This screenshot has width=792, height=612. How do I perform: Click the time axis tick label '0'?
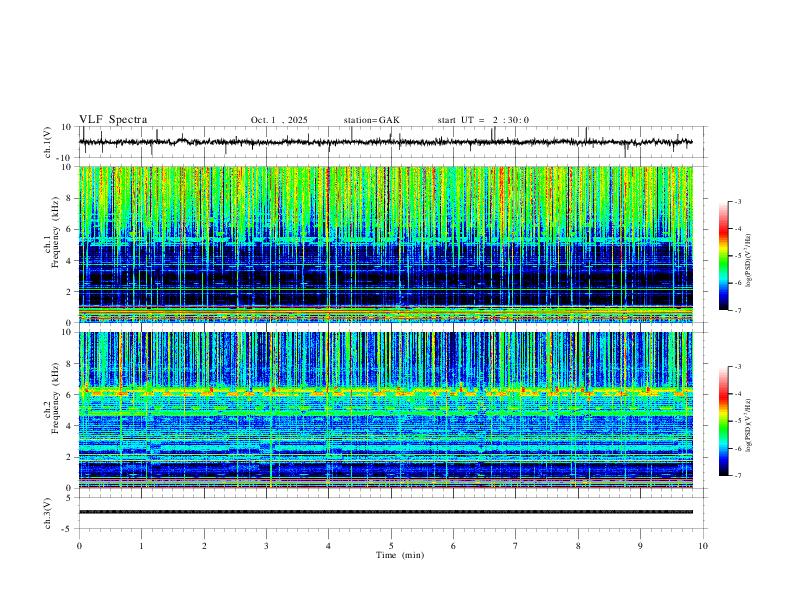[x=79, y=546]
